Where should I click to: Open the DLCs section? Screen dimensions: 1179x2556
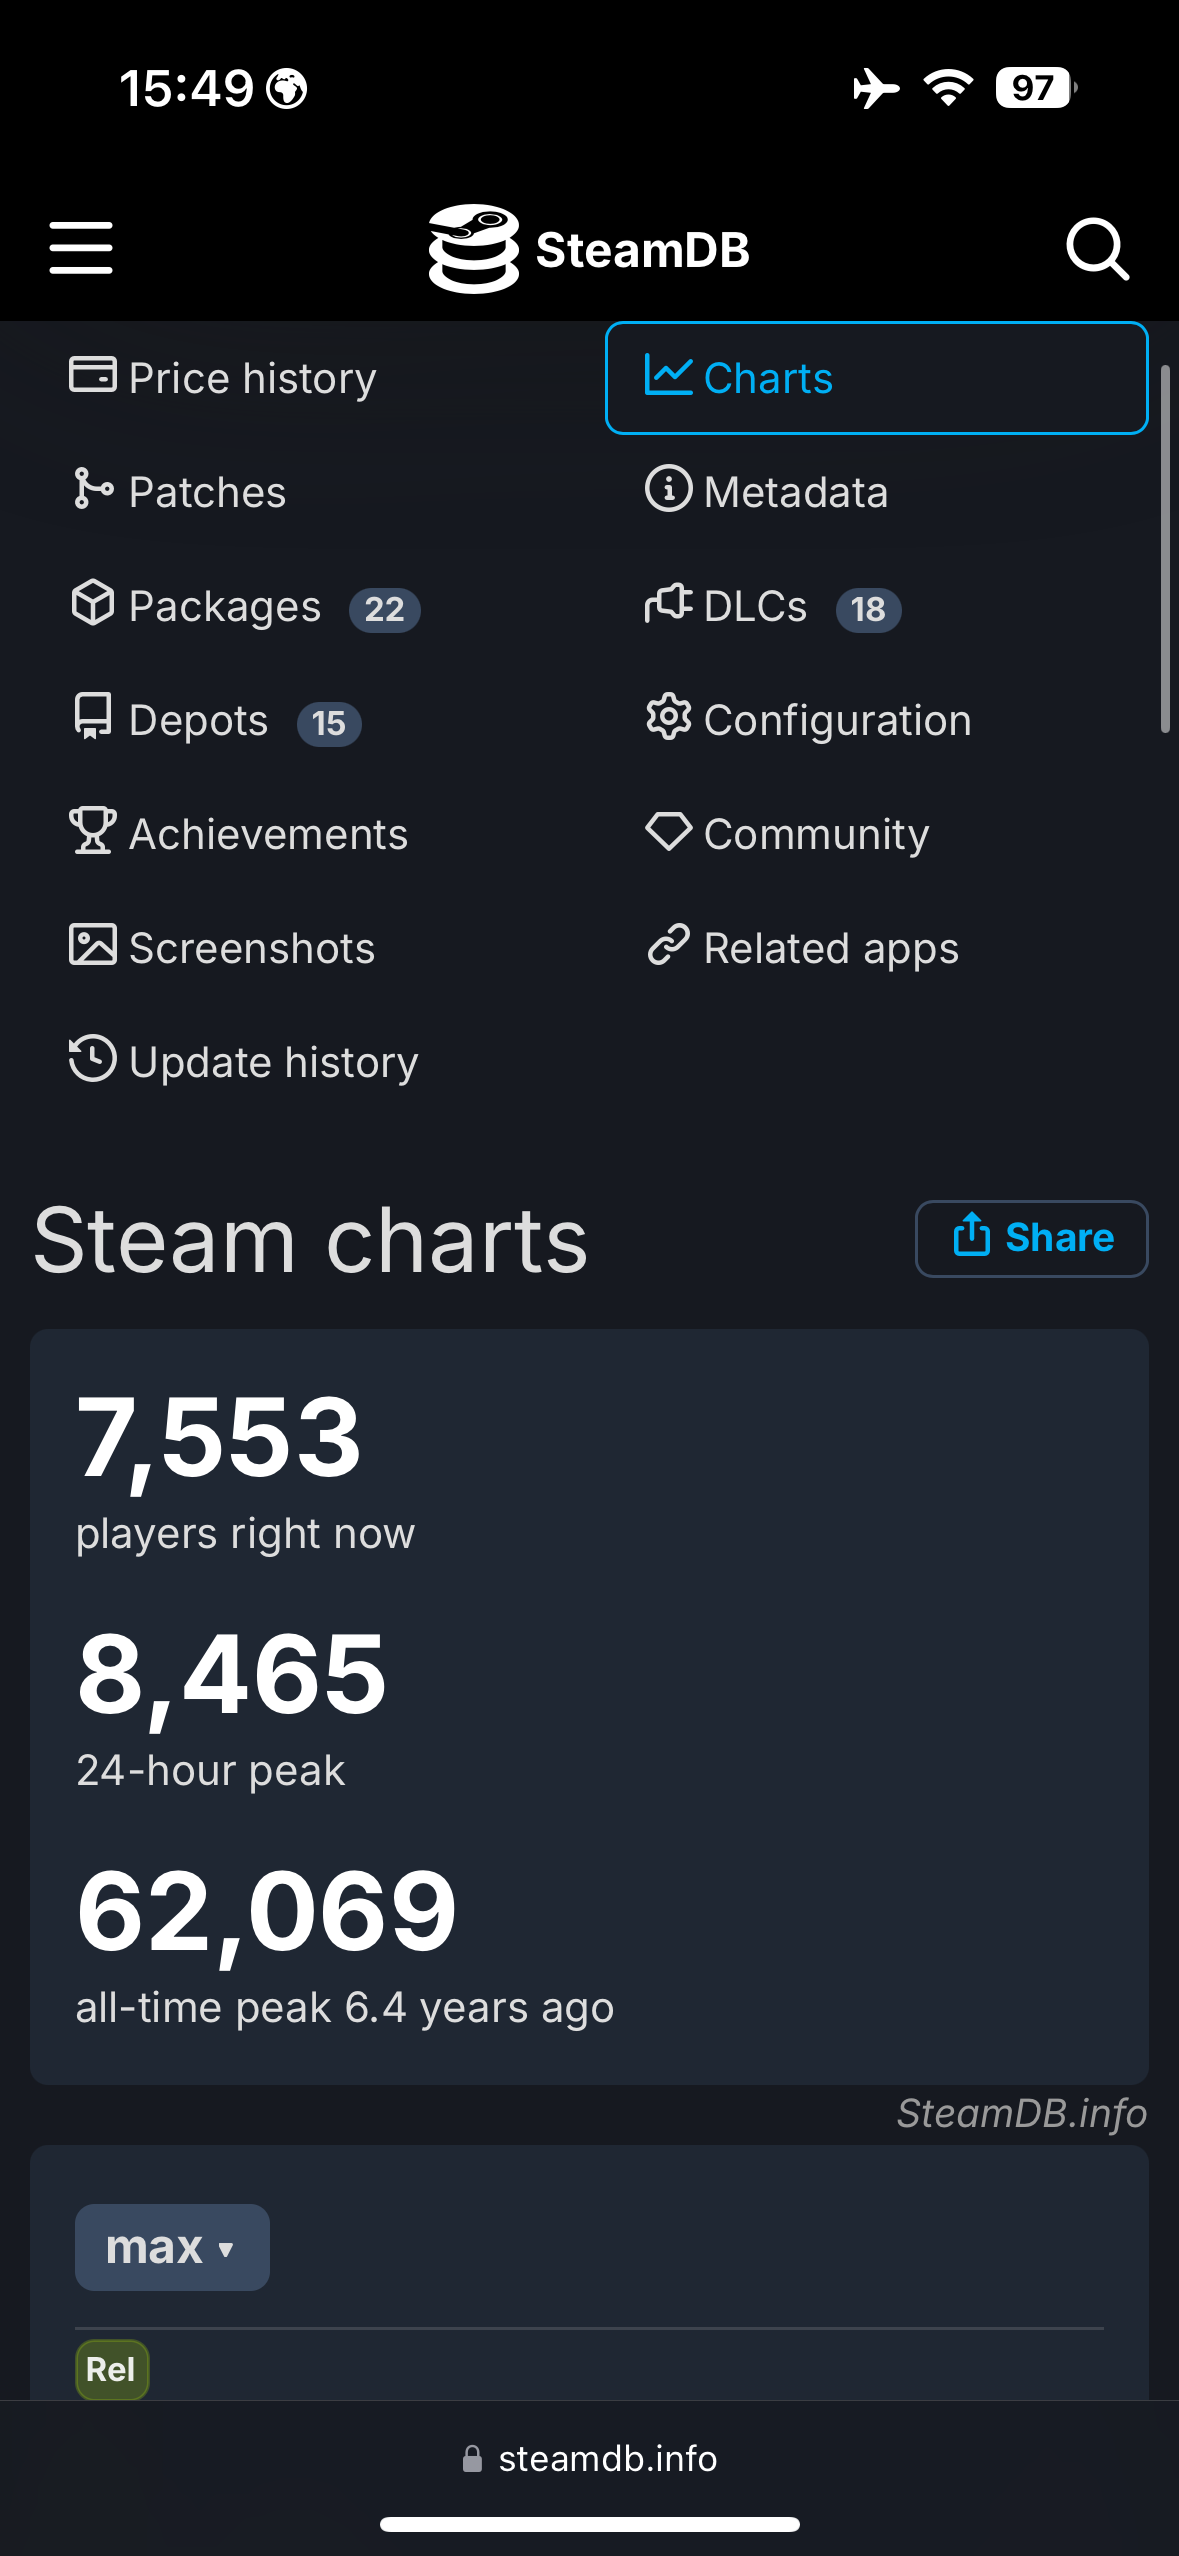tap(772, 606)
